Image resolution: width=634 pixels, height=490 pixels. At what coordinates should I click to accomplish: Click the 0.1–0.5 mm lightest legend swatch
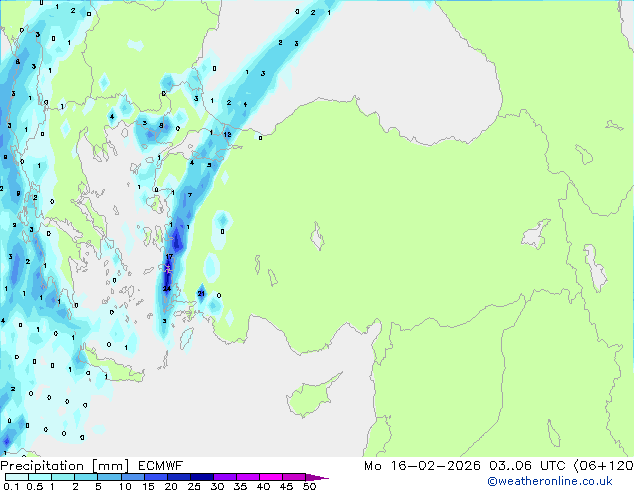[x=17, y=477]
